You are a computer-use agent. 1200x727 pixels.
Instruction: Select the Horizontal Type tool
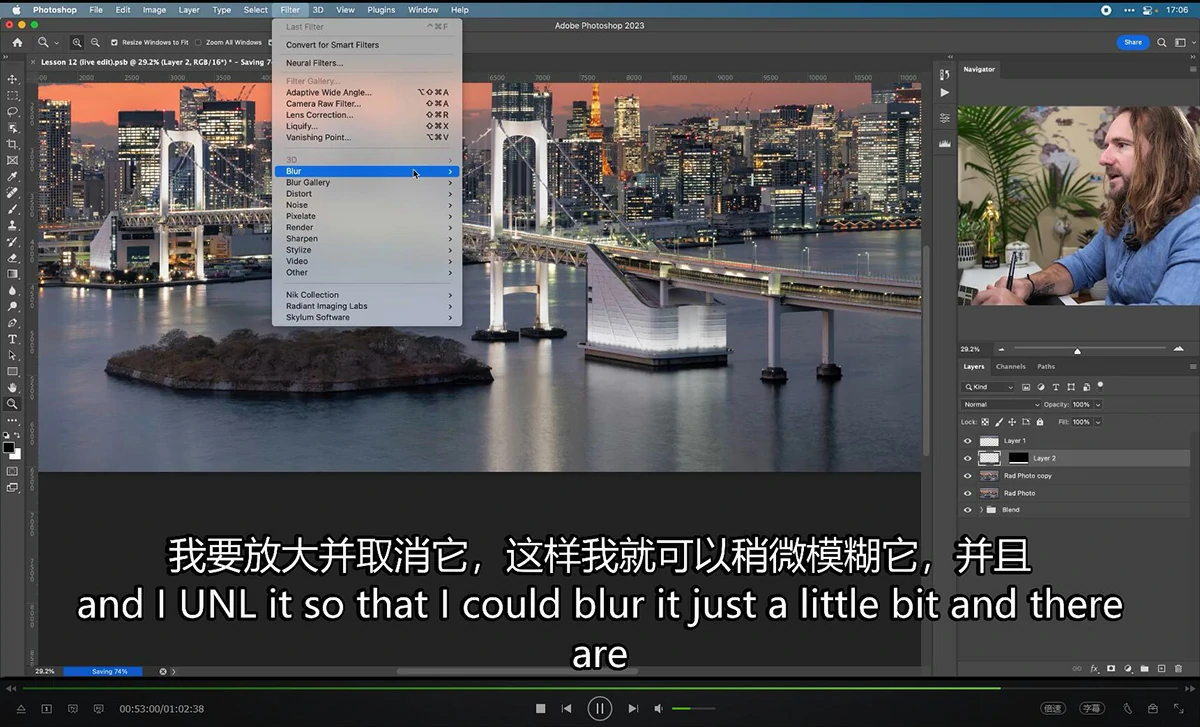tap(12, 339)
